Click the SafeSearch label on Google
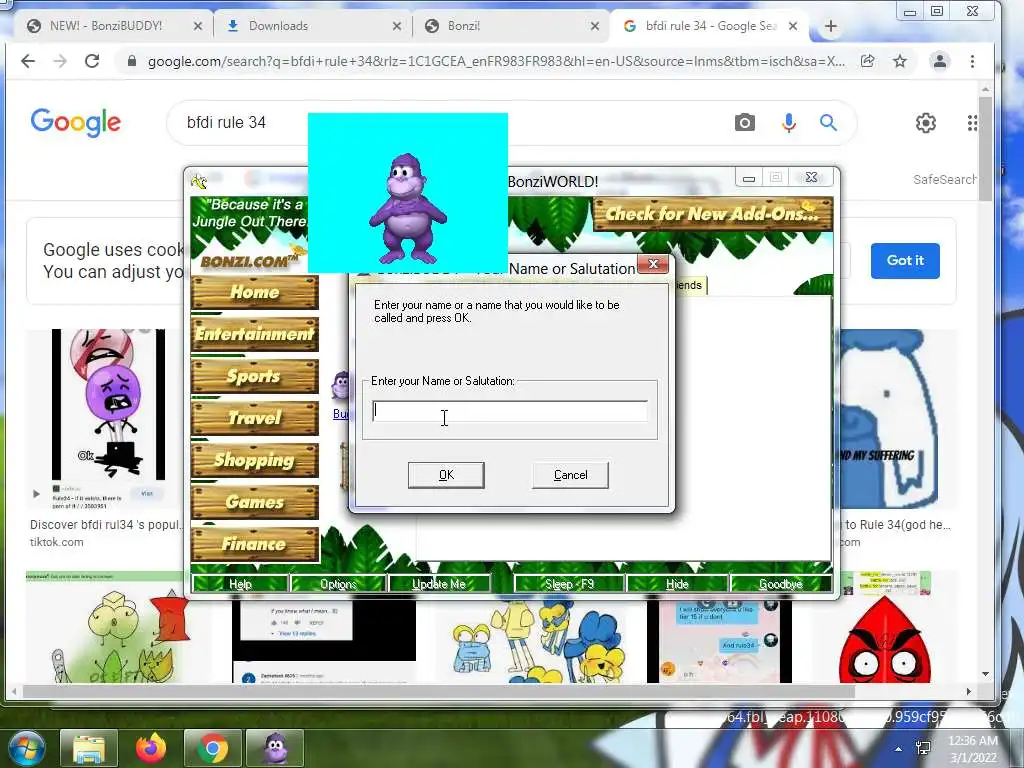Screen dimensions: 1024x768 tap(945, 179)
